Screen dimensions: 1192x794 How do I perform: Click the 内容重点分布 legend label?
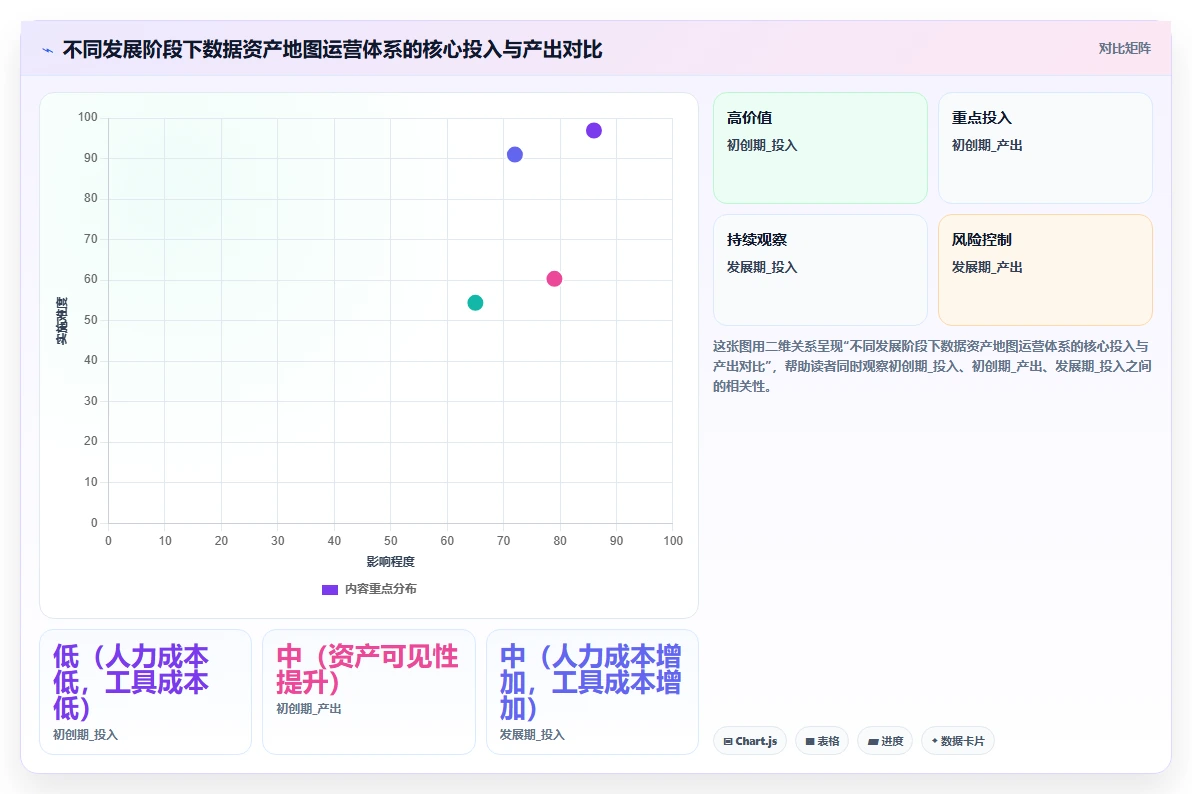click(380, 589)
